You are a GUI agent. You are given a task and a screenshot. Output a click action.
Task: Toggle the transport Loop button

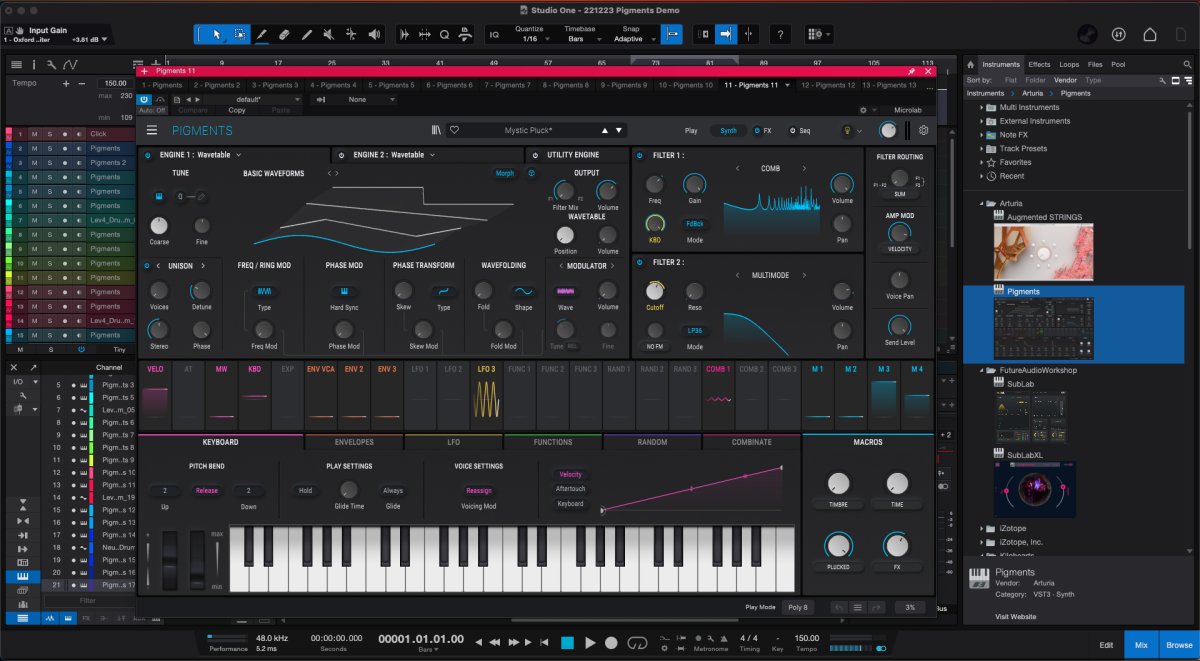pyautogui.click(x=636, y=643)
